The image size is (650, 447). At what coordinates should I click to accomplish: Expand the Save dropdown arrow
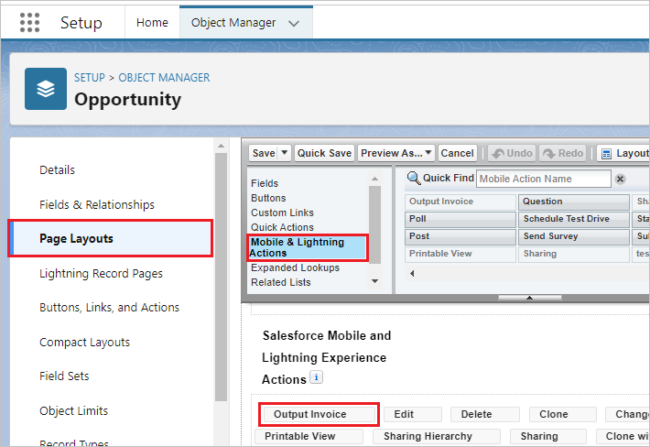point(284,153)
